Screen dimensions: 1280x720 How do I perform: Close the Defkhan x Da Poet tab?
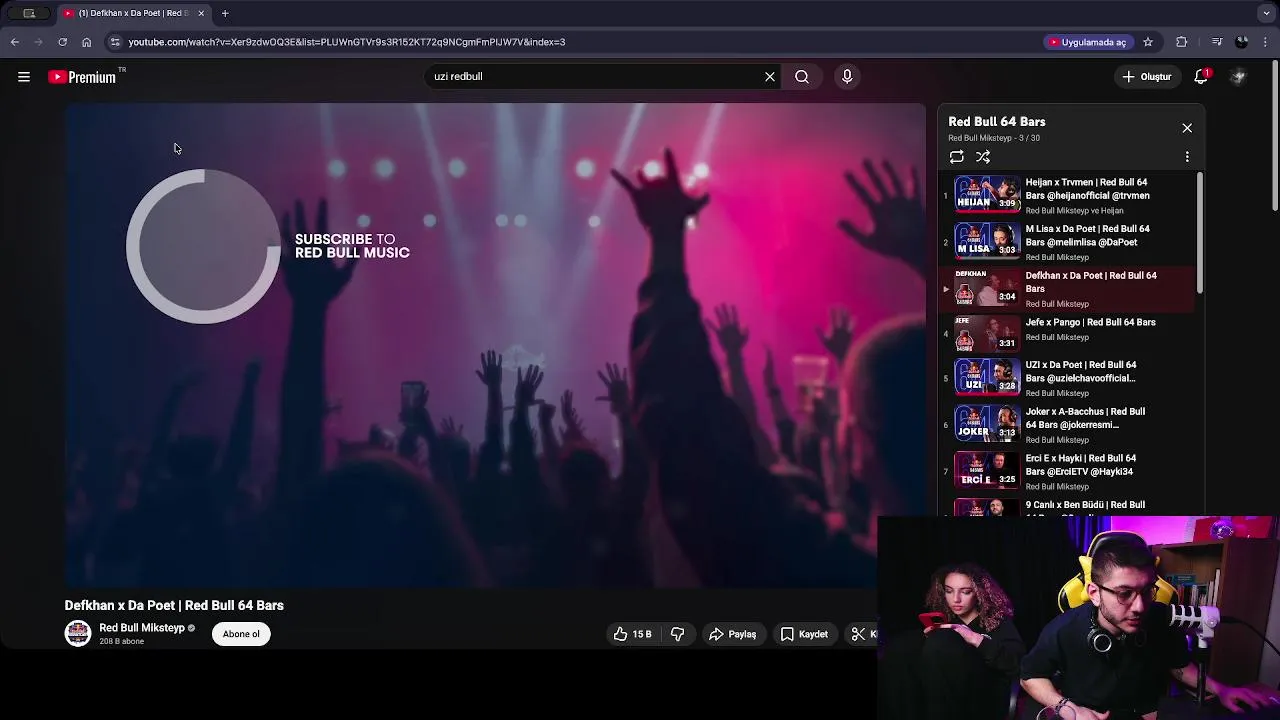pos(201,13)
